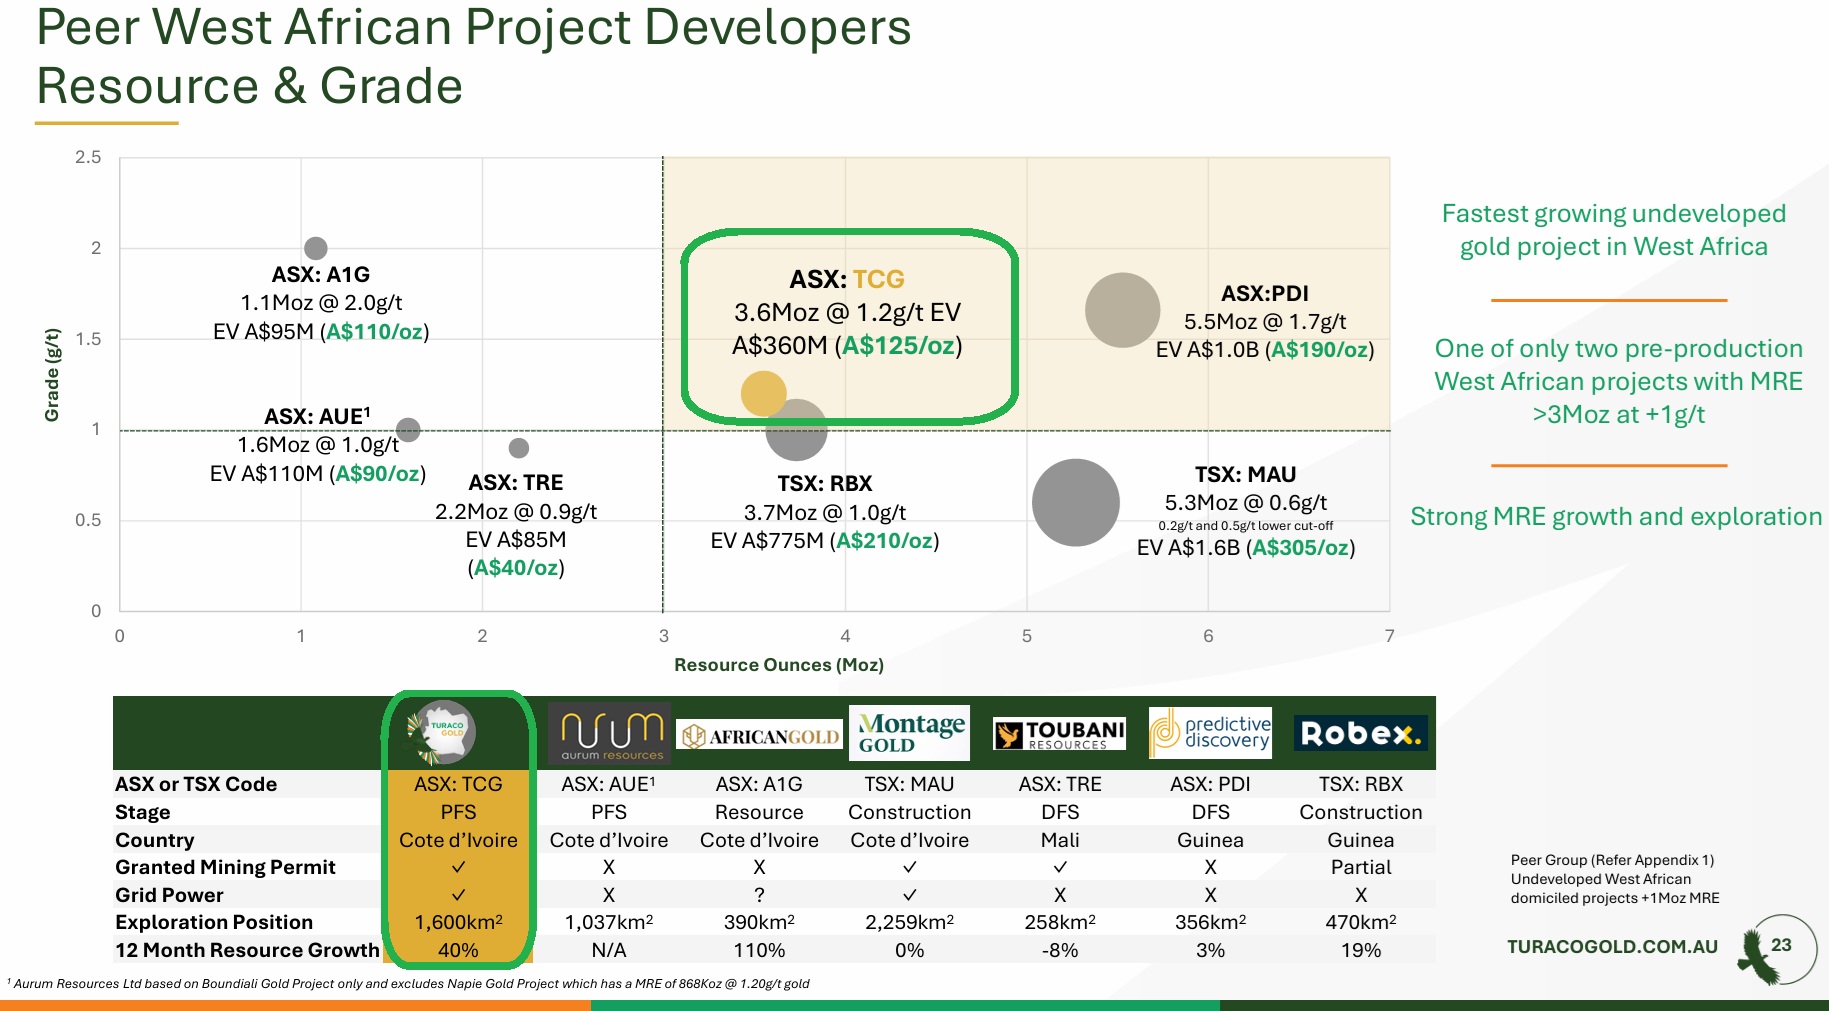Select the large grey TSX: MAU bubble
Image resolution: width=1829 pixels, height=1011 pixels.
point(1075,502)
